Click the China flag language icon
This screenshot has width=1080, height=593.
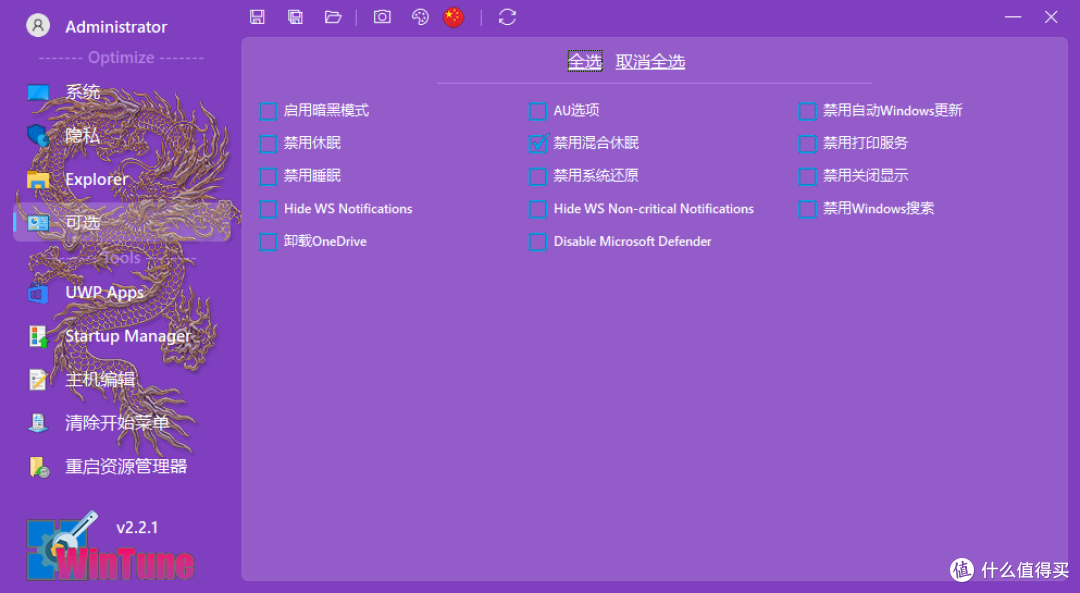(453, 17)
